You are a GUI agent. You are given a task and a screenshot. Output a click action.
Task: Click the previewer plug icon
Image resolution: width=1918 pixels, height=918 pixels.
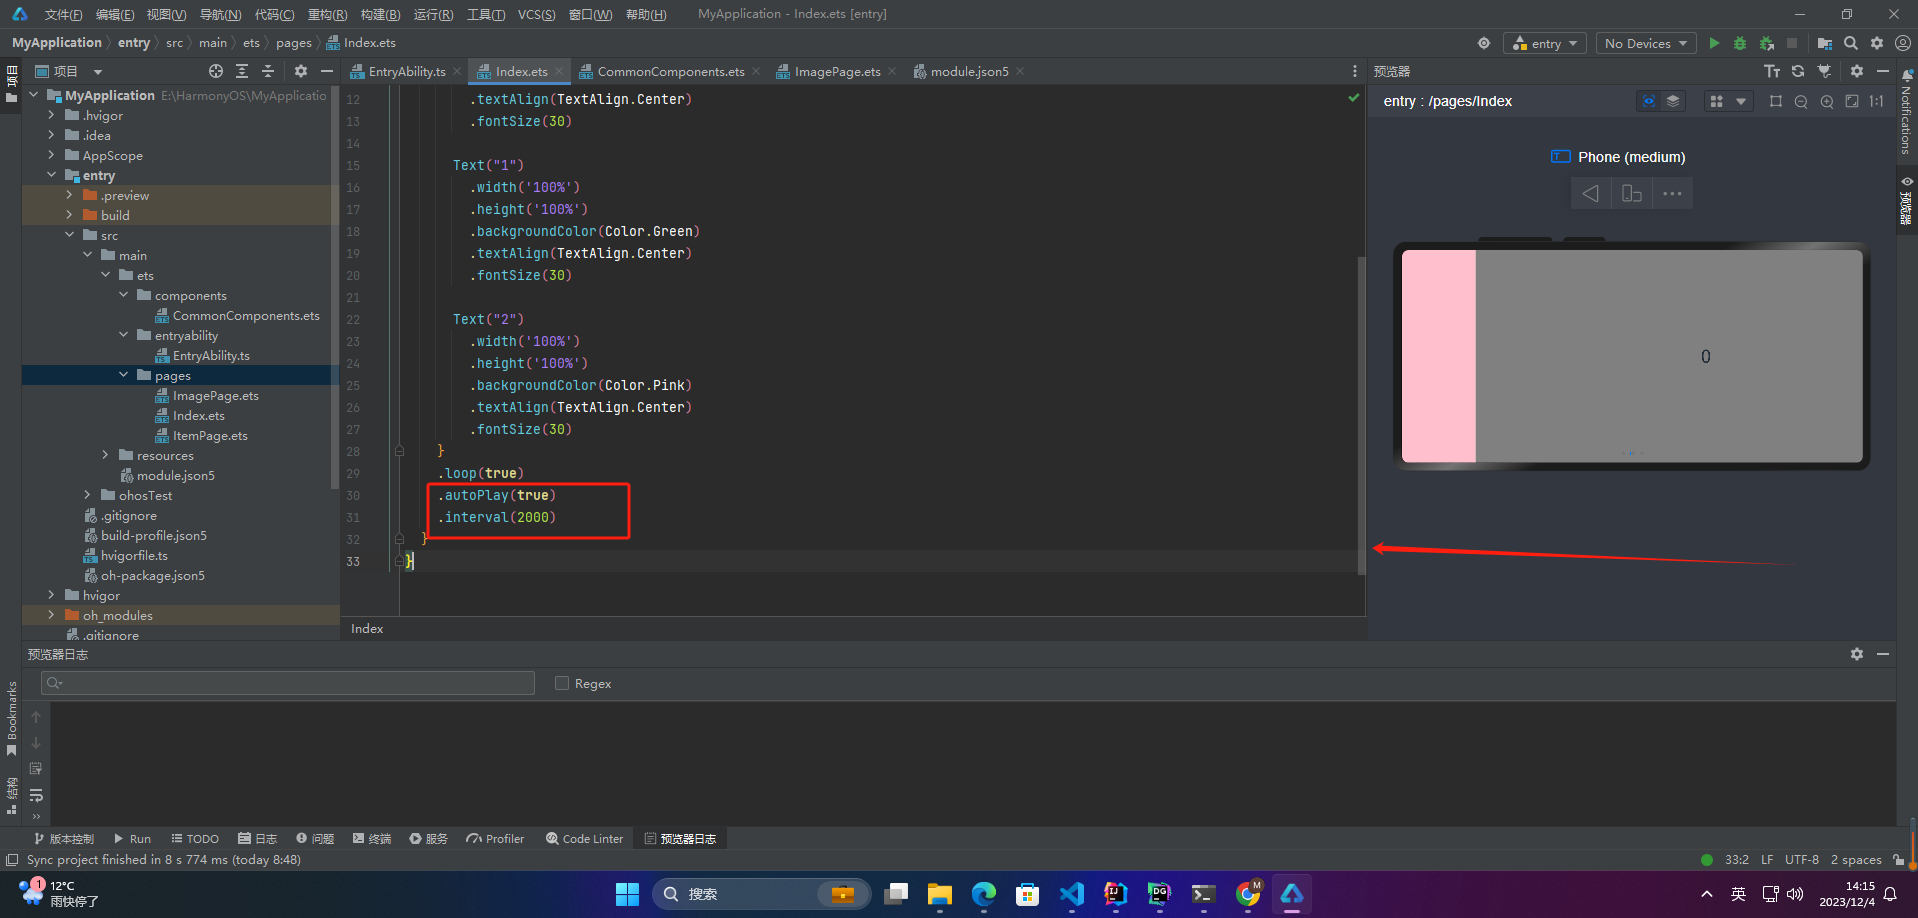[1825, 71]
